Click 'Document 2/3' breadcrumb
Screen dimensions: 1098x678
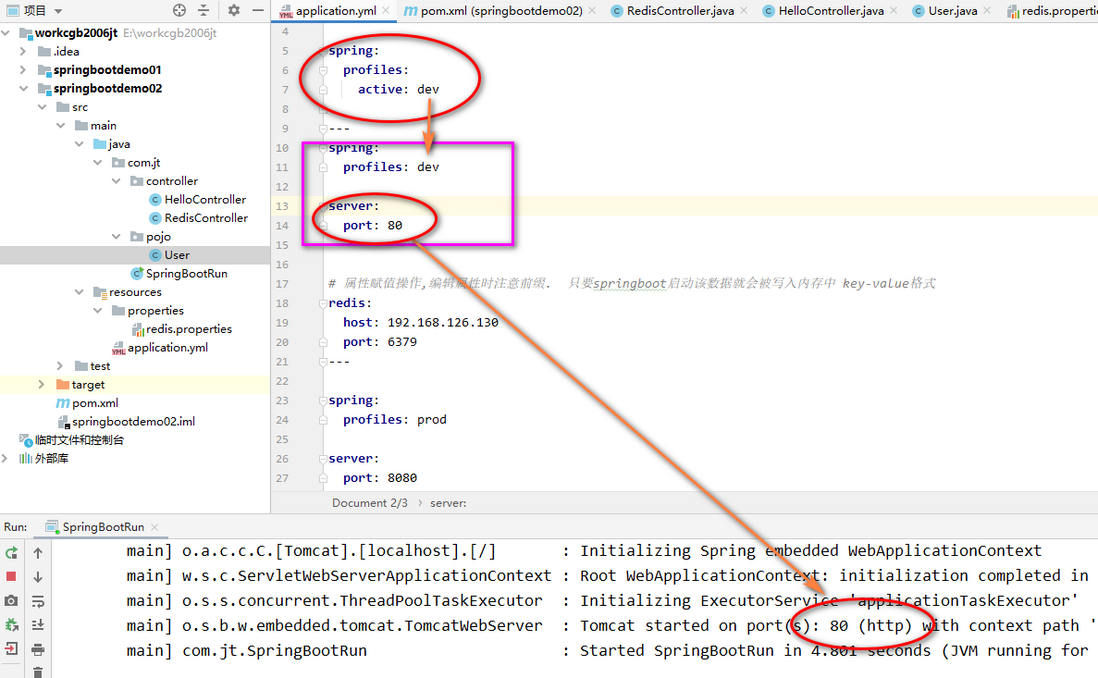(x=370, y=503)
